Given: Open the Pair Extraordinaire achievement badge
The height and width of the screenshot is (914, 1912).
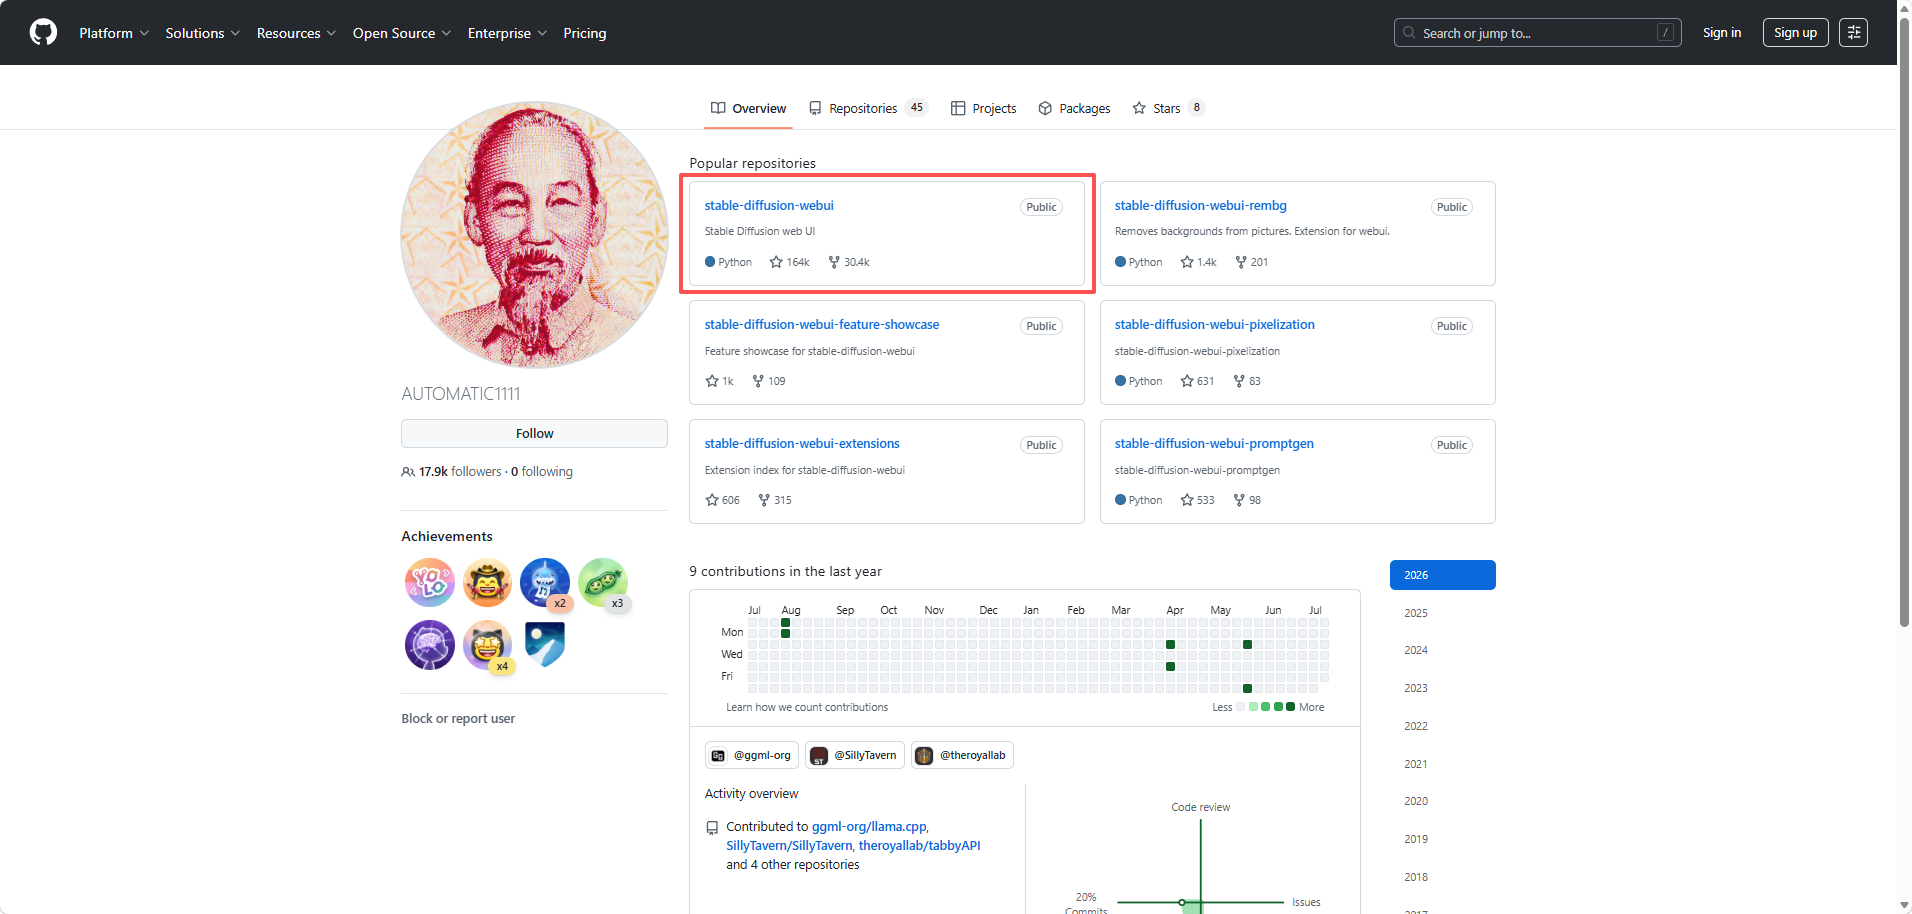Looking at the screenshot, I should click(603, 583).
